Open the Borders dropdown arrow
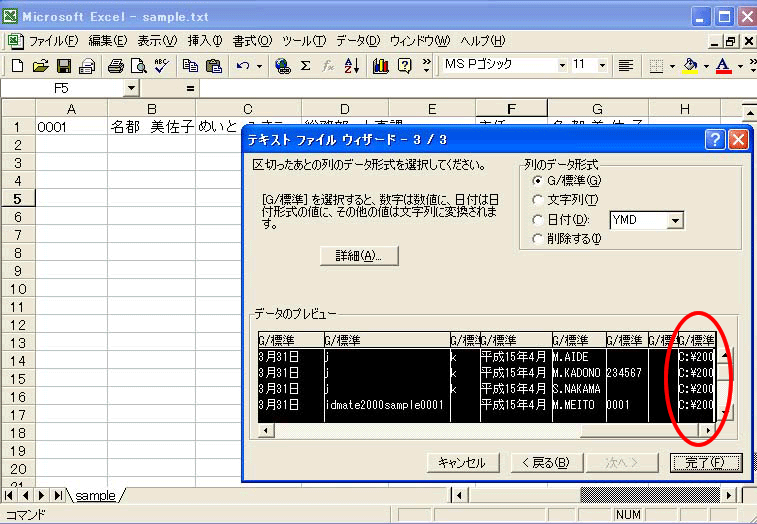757x524 pixels. [x=672, y=65]
